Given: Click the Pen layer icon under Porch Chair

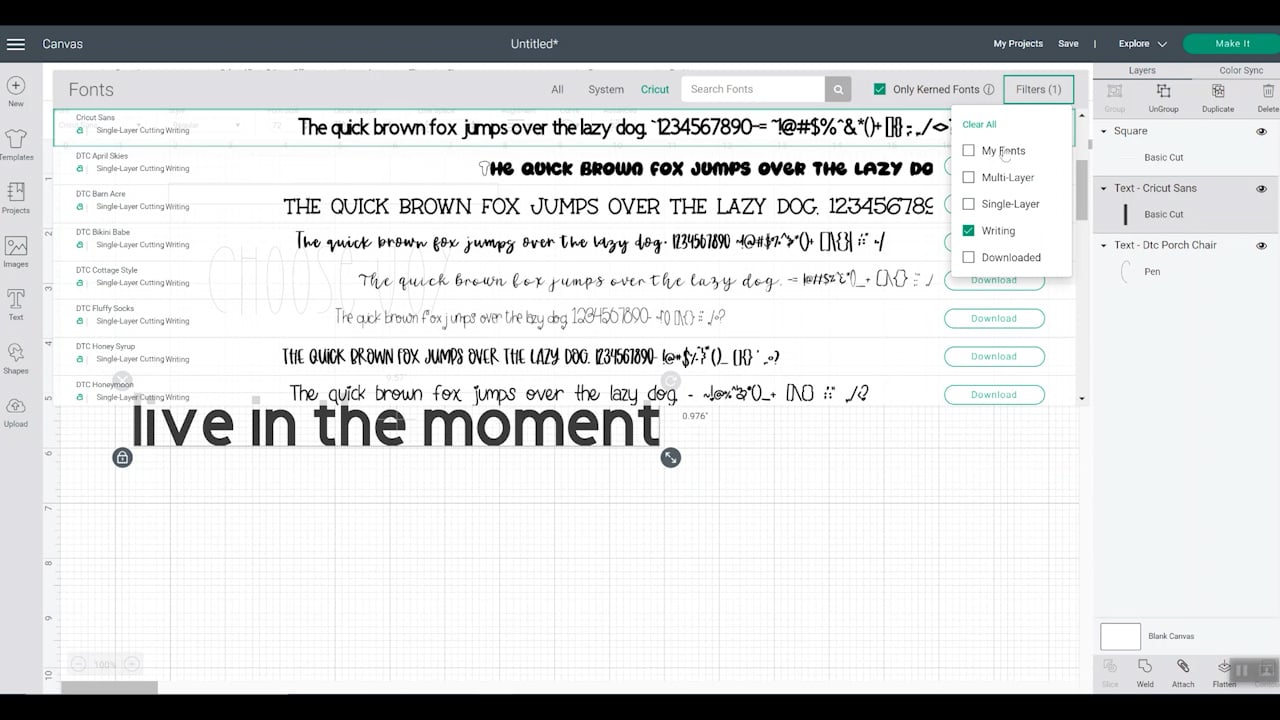Looking at the screenshot, I should coord(1126,271).
